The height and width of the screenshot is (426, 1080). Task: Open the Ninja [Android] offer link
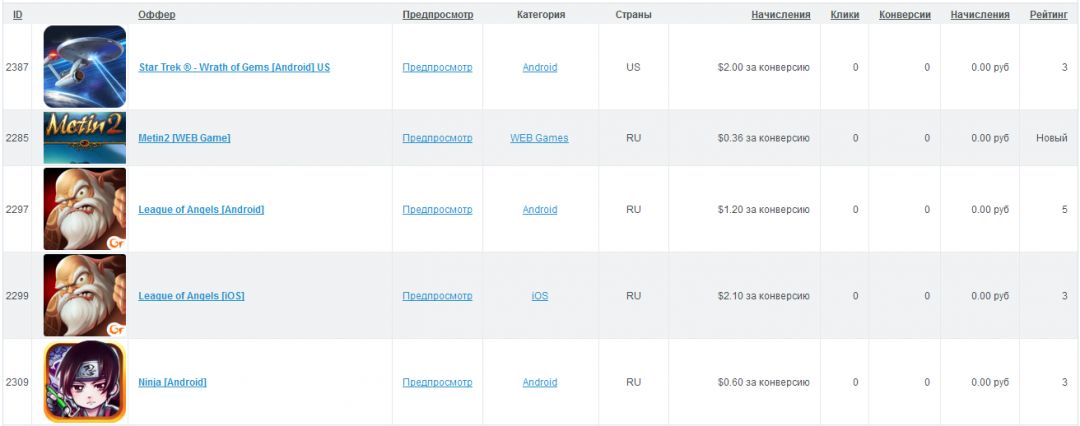[172, 382]
